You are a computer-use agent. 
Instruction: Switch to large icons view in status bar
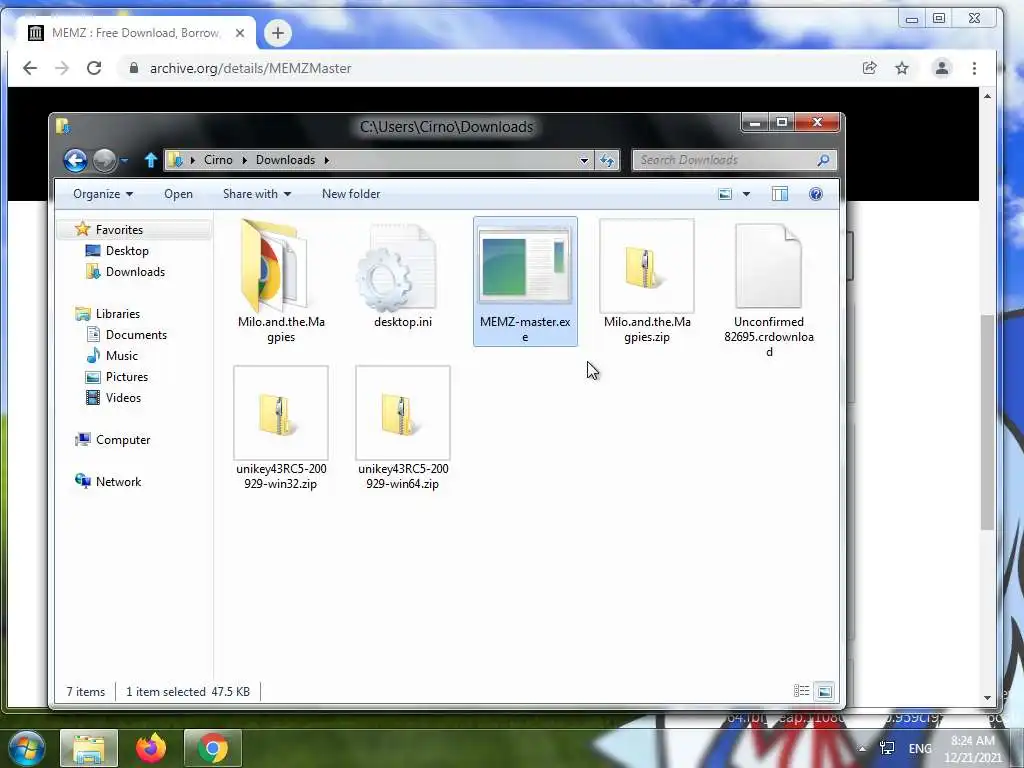click(x=825, y=691)
